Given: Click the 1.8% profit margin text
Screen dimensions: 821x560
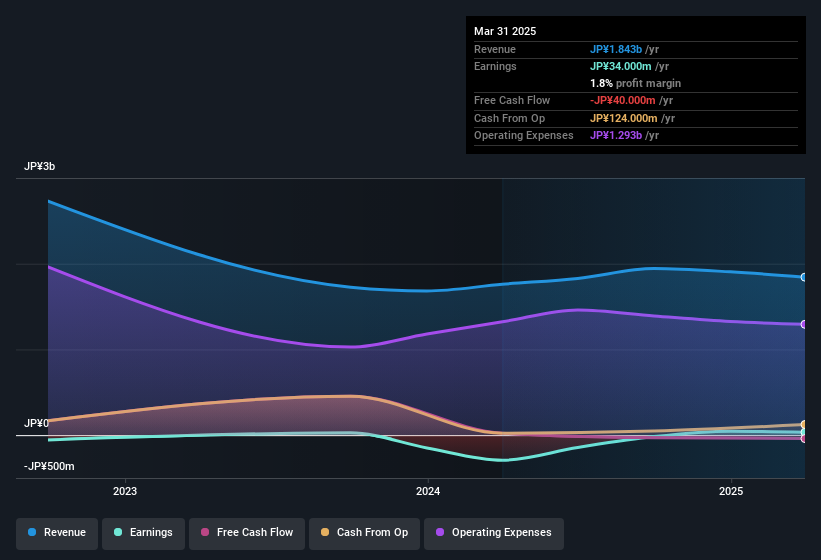Looking at the screenshot, I should coord(635,83).
